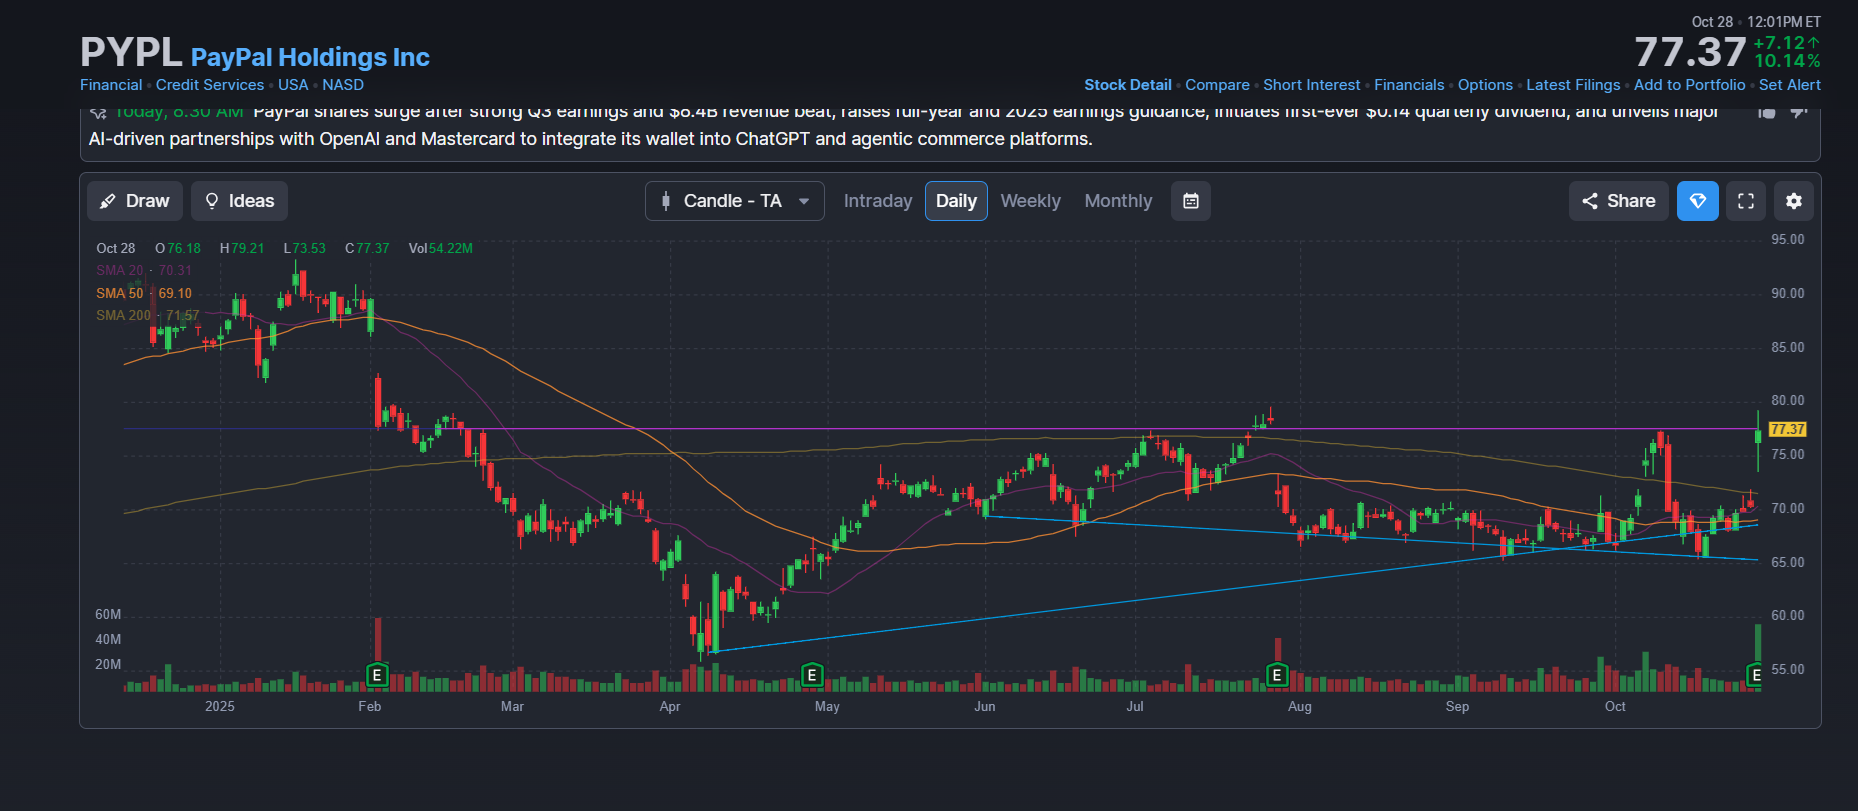The height and width of the screenshot is (811, 1858).
Task: Share the PYPL chart
Action: [1618, 201]
